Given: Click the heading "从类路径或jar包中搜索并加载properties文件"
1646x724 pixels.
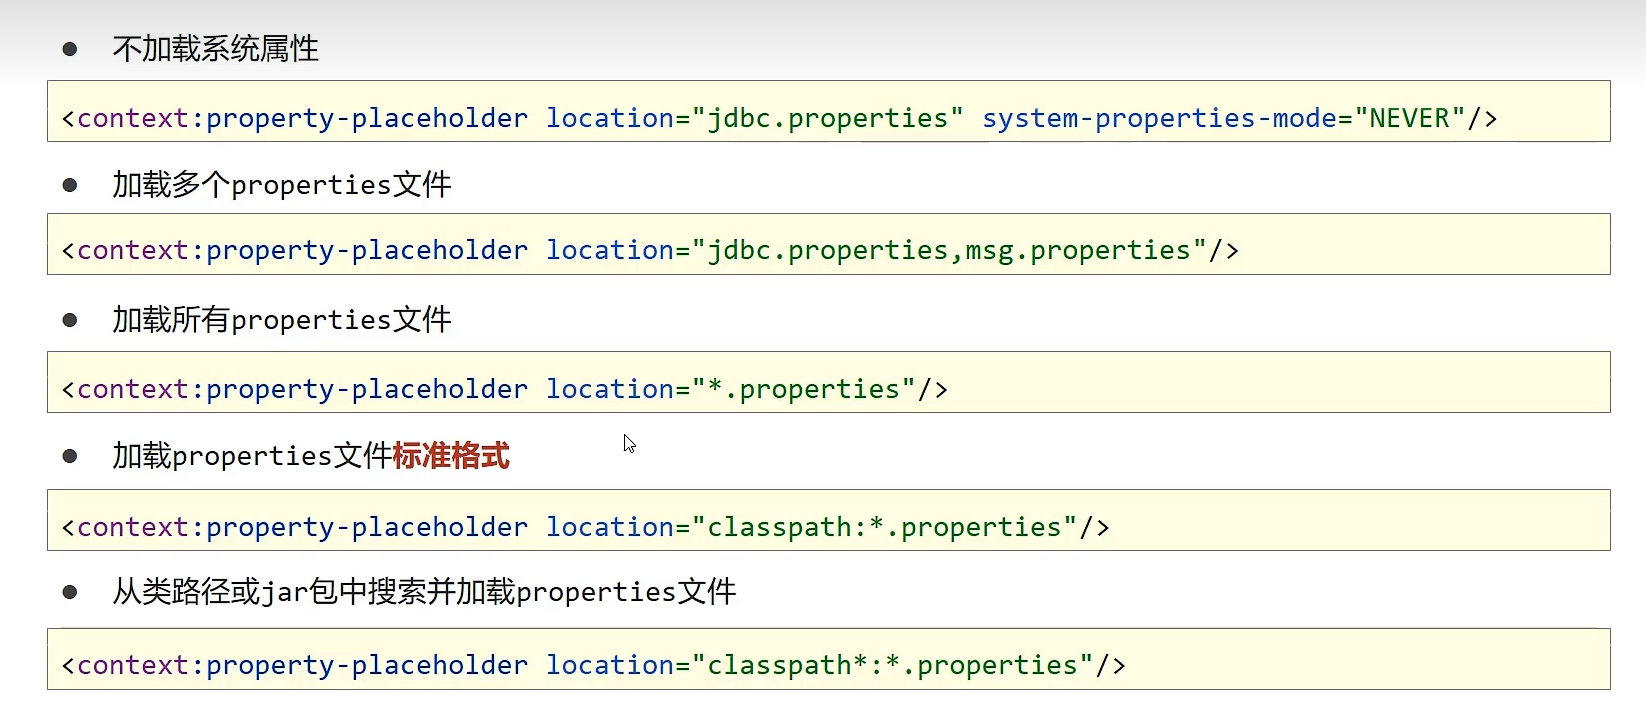Looking at the screenshot, I should [x=424, y=592].
